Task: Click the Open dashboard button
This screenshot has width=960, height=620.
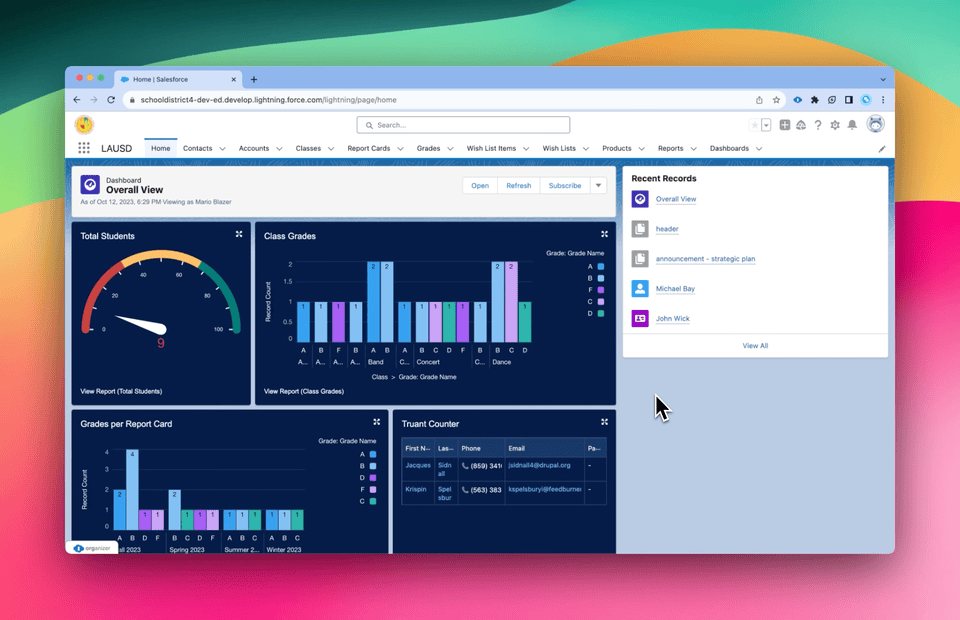Action: pos(480,185)
